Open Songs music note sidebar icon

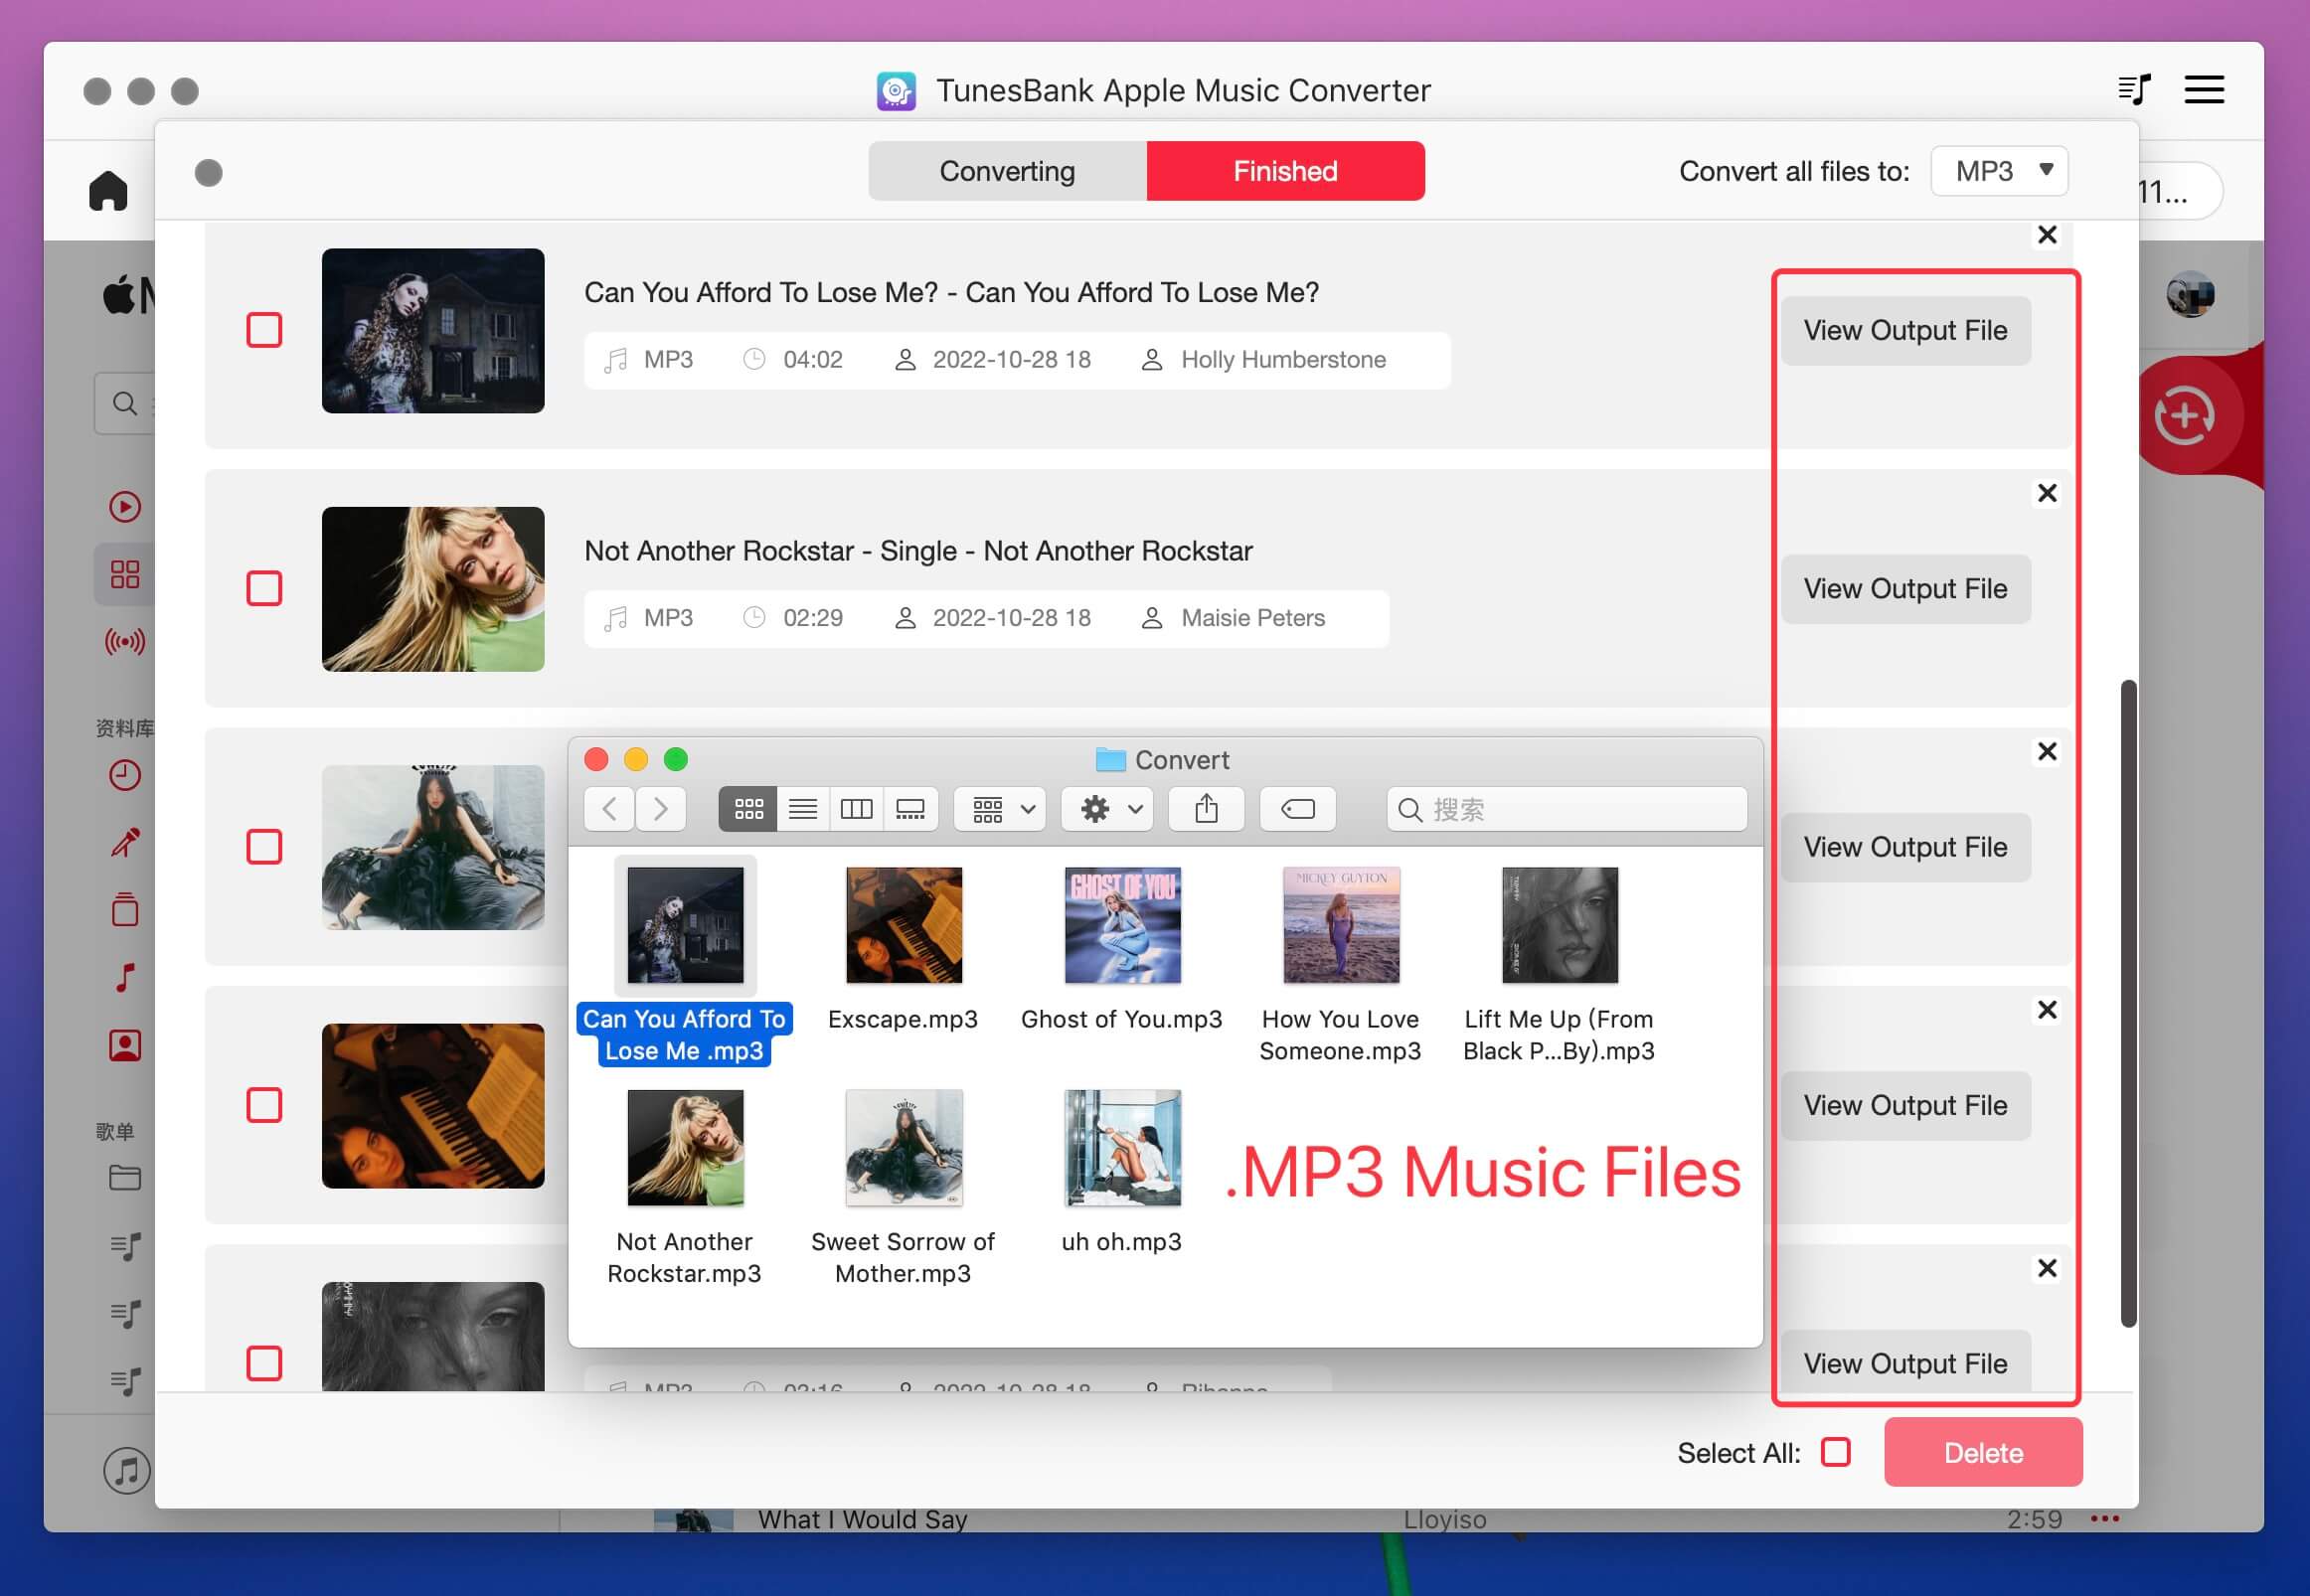125,977
